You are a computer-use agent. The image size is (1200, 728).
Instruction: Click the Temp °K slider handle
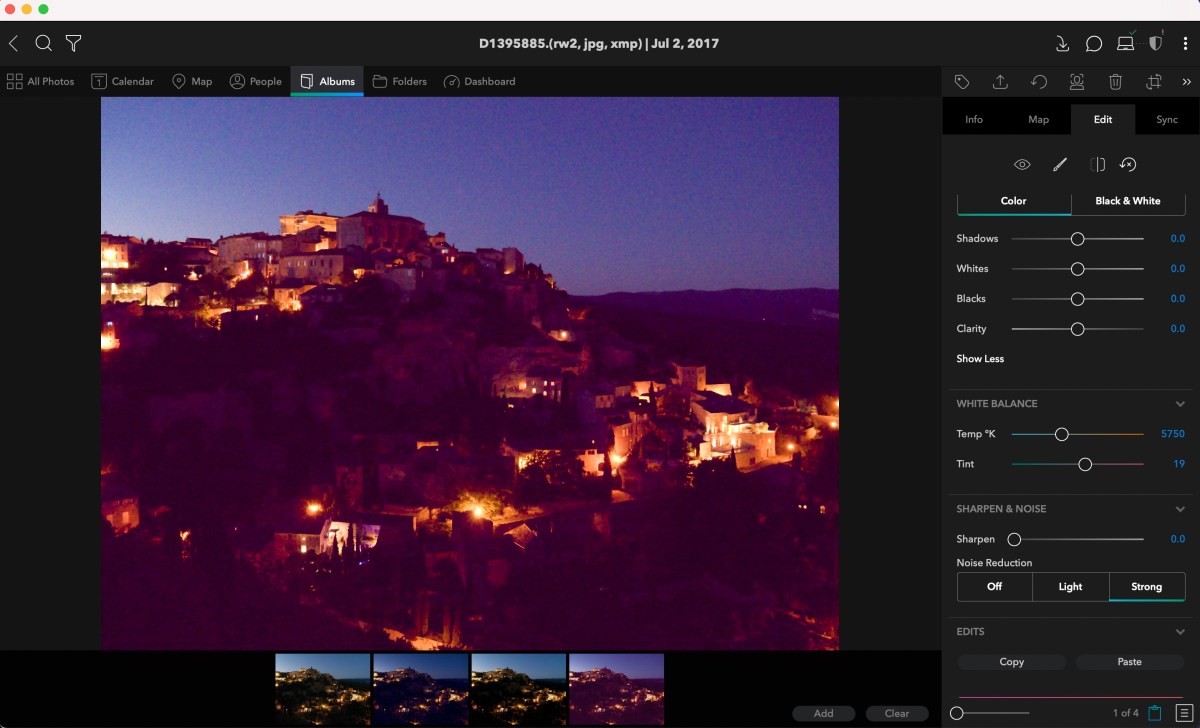1062,434
